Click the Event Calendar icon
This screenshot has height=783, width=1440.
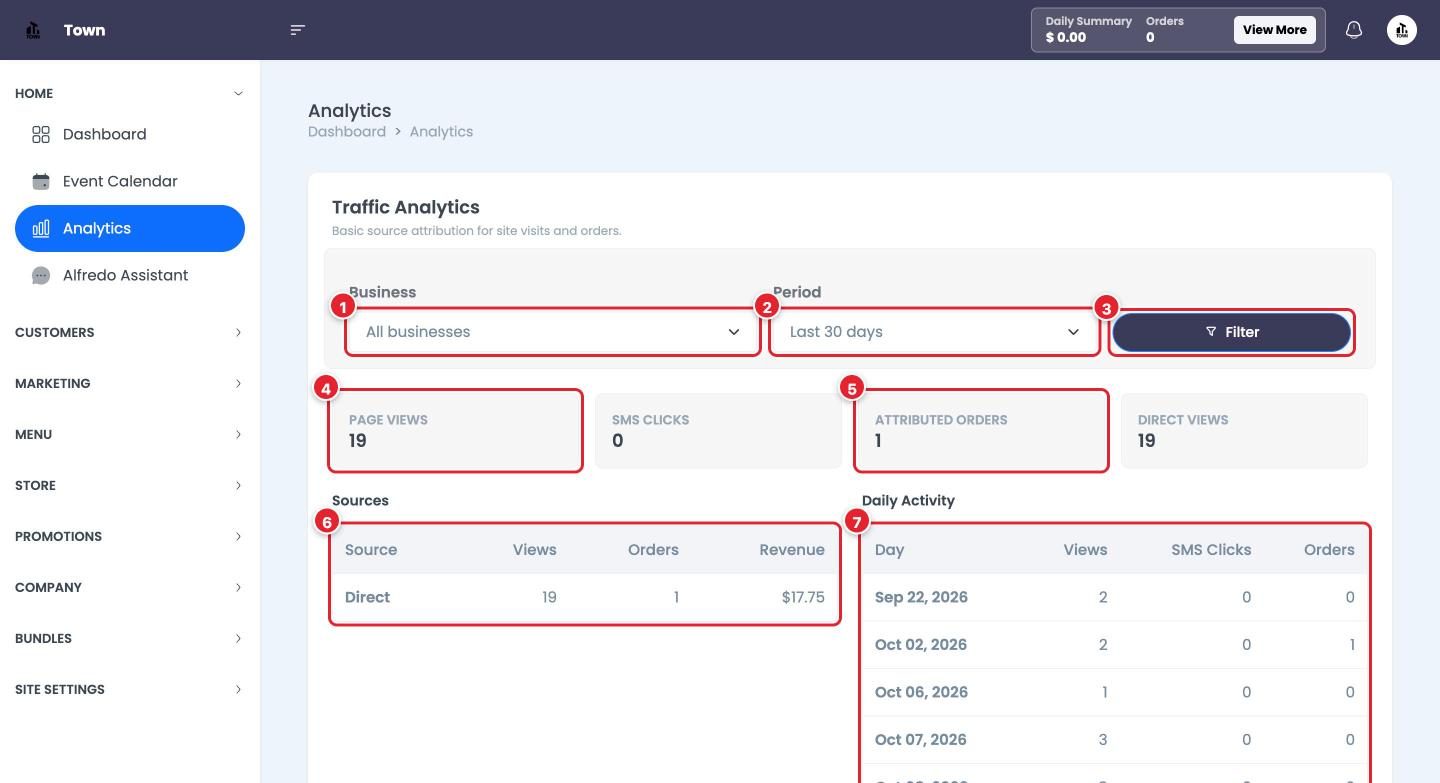[x=41, y=181]
